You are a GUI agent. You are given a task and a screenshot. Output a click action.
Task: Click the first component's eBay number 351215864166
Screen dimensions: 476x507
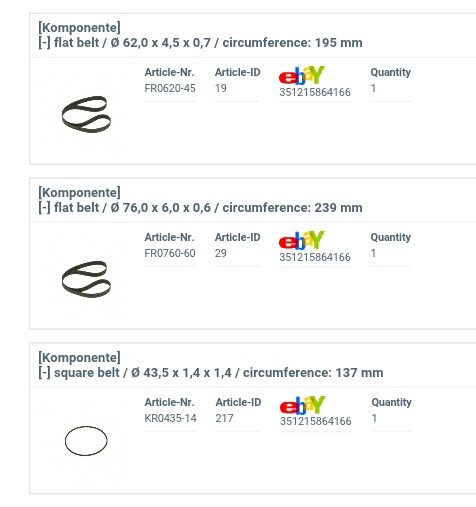coord(315,92)
